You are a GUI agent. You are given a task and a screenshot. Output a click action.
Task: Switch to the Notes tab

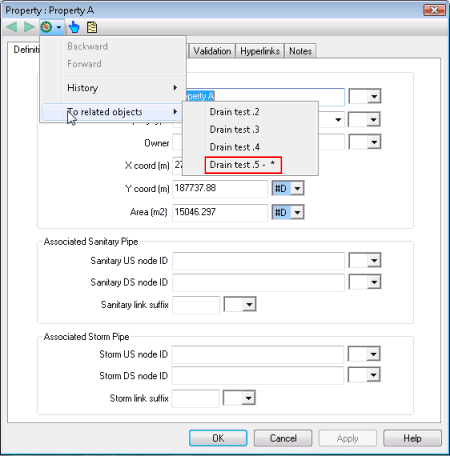[x=300, y=51]
